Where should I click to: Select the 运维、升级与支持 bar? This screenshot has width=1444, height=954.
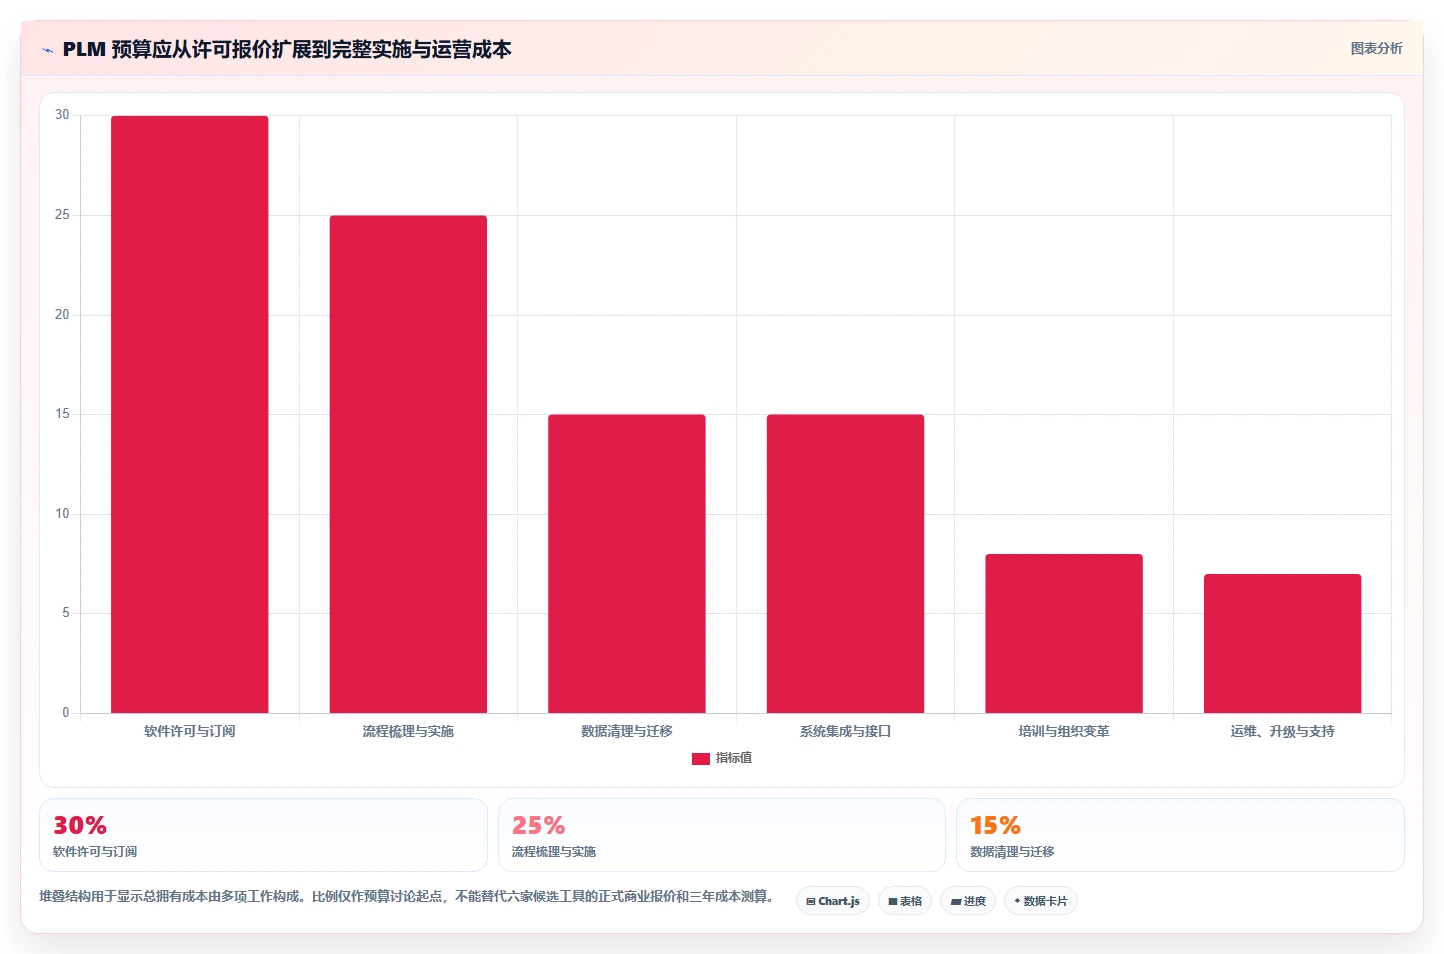point(1282,643)
